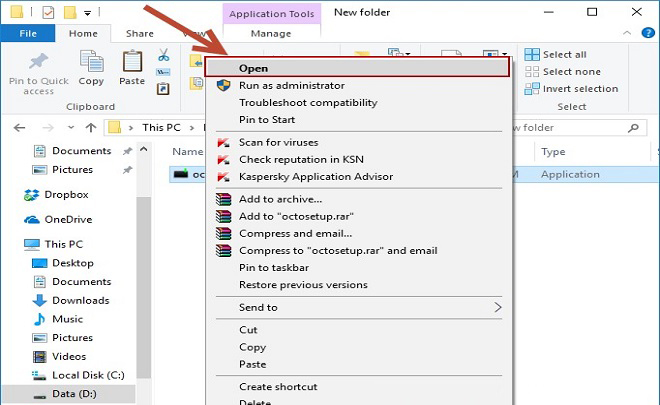Go forward with the Forward arrow

[x=48, y=128]
